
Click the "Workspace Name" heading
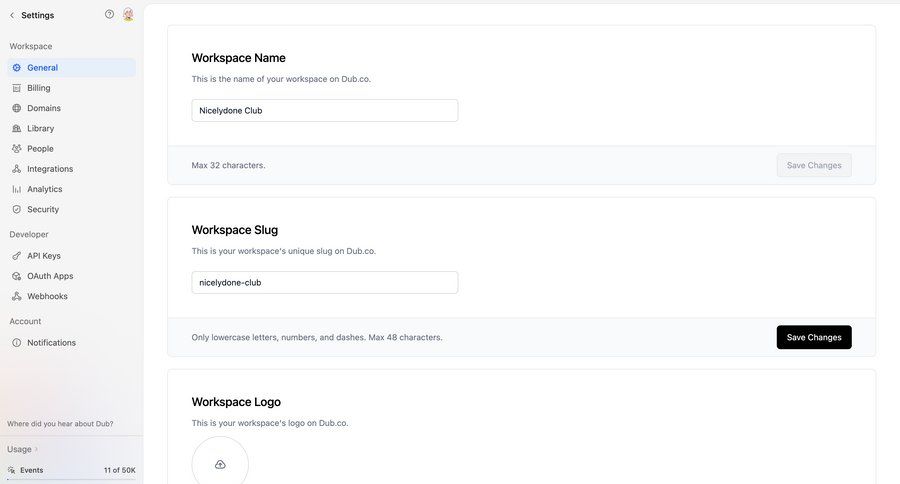point(239,58)
